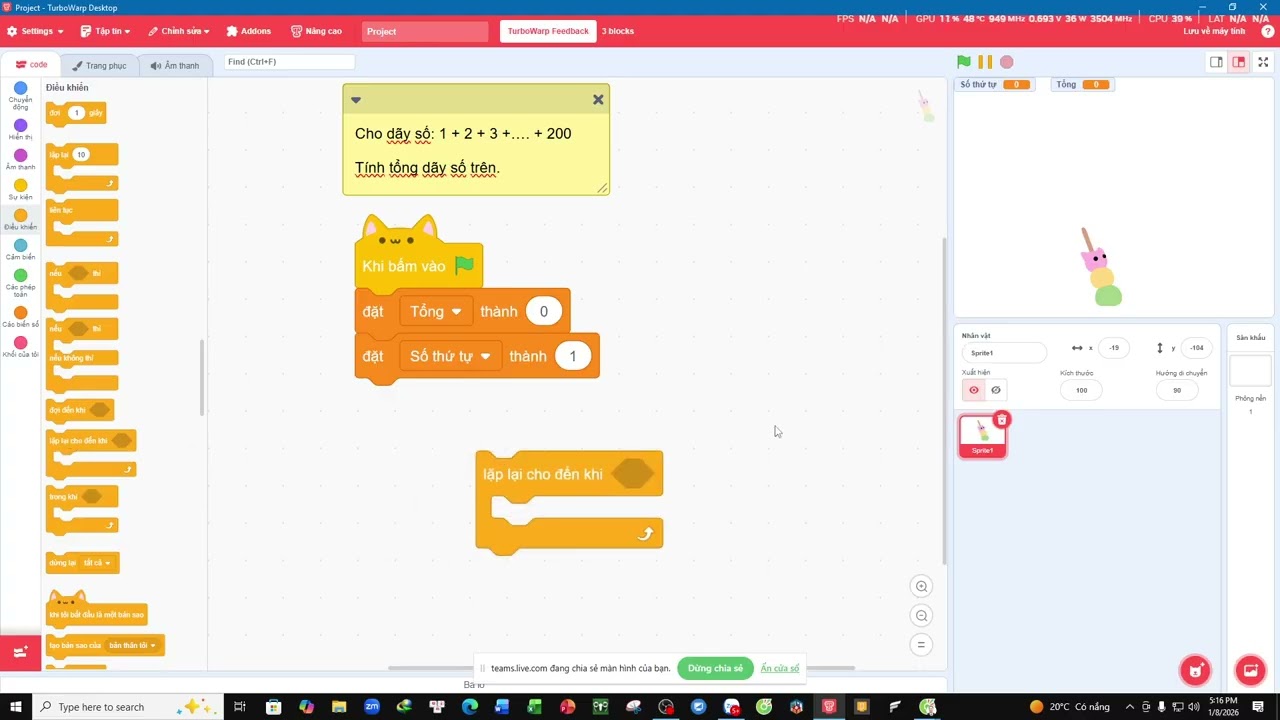The image size is (1280, 720).
Task: Edit the project title field
Action: 425,31
